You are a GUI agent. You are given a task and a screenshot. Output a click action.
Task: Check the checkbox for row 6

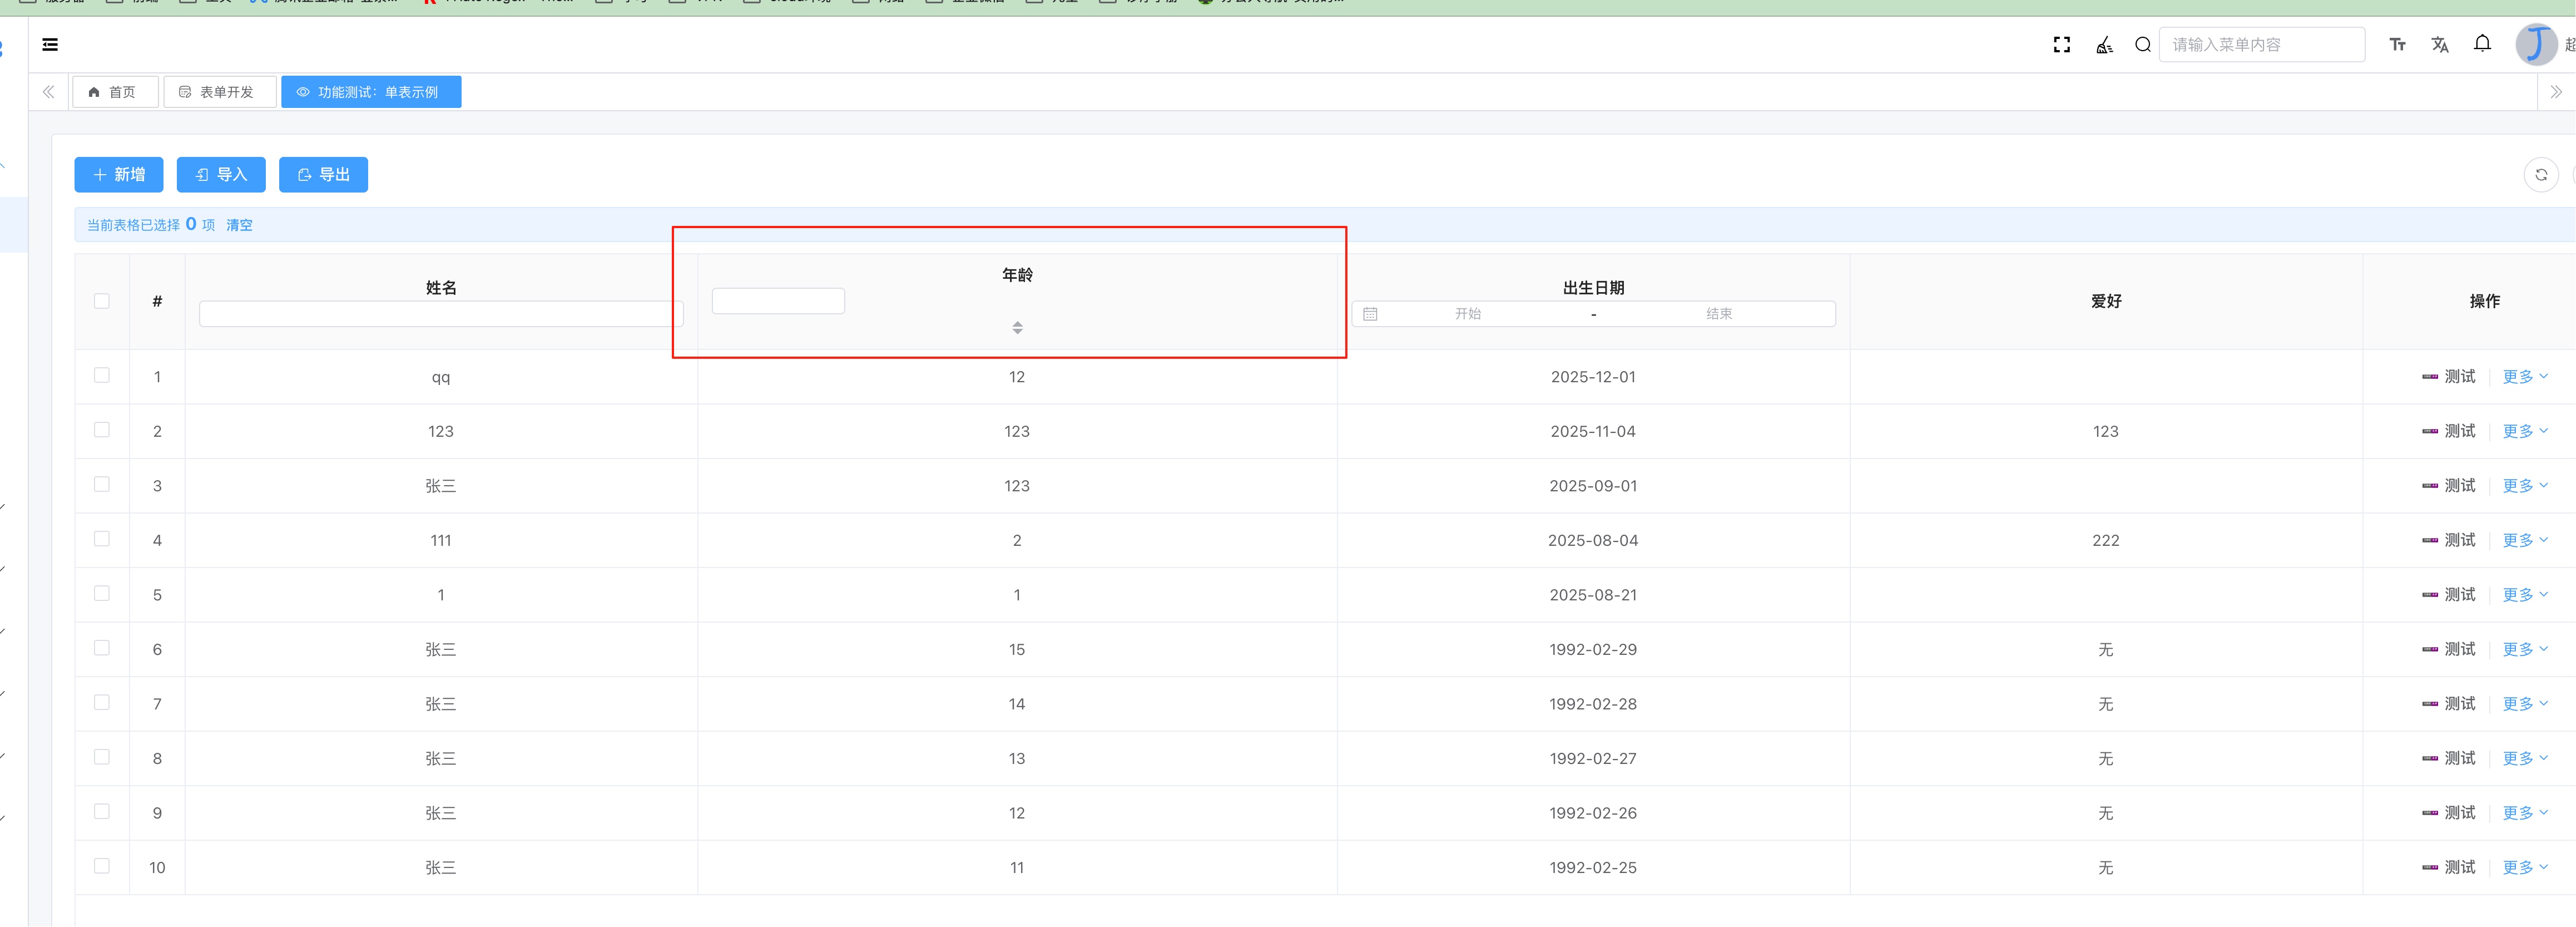(102, 648)
